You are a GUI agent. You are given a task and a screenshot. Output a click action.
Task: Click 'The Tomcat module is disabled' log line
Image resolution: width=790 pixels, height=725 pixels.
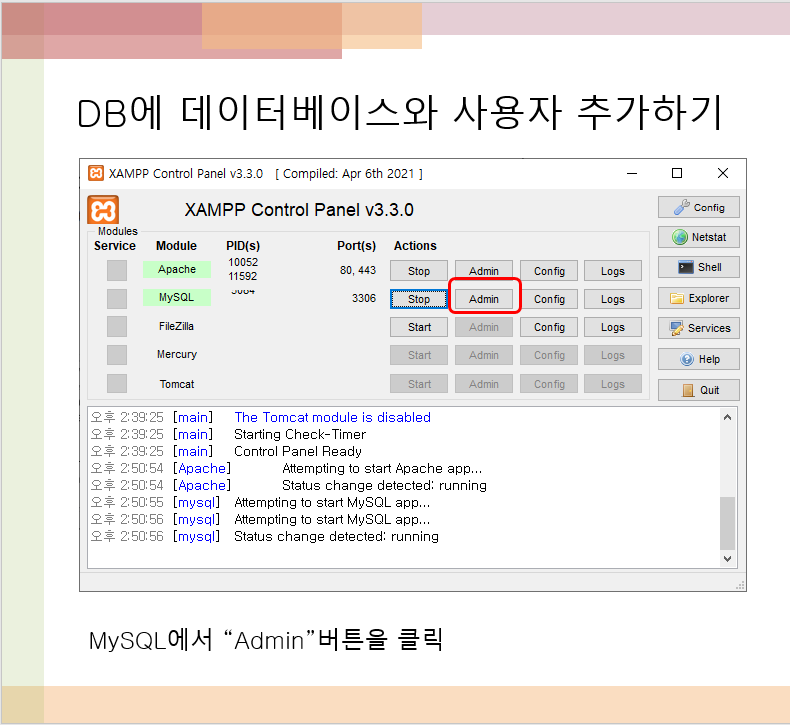pyautogui.click(x=333, y=417)
